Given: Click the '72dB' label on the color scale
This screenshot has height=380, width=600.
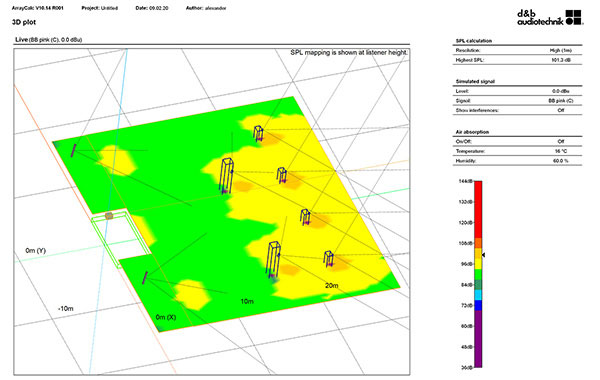Looking at the screenshot, I should (x=467, y=305).
